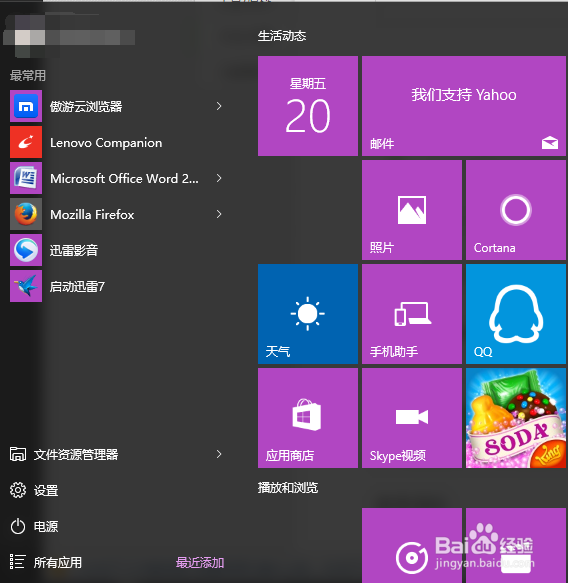Open the 手机助手 tile

pos(412,314)
